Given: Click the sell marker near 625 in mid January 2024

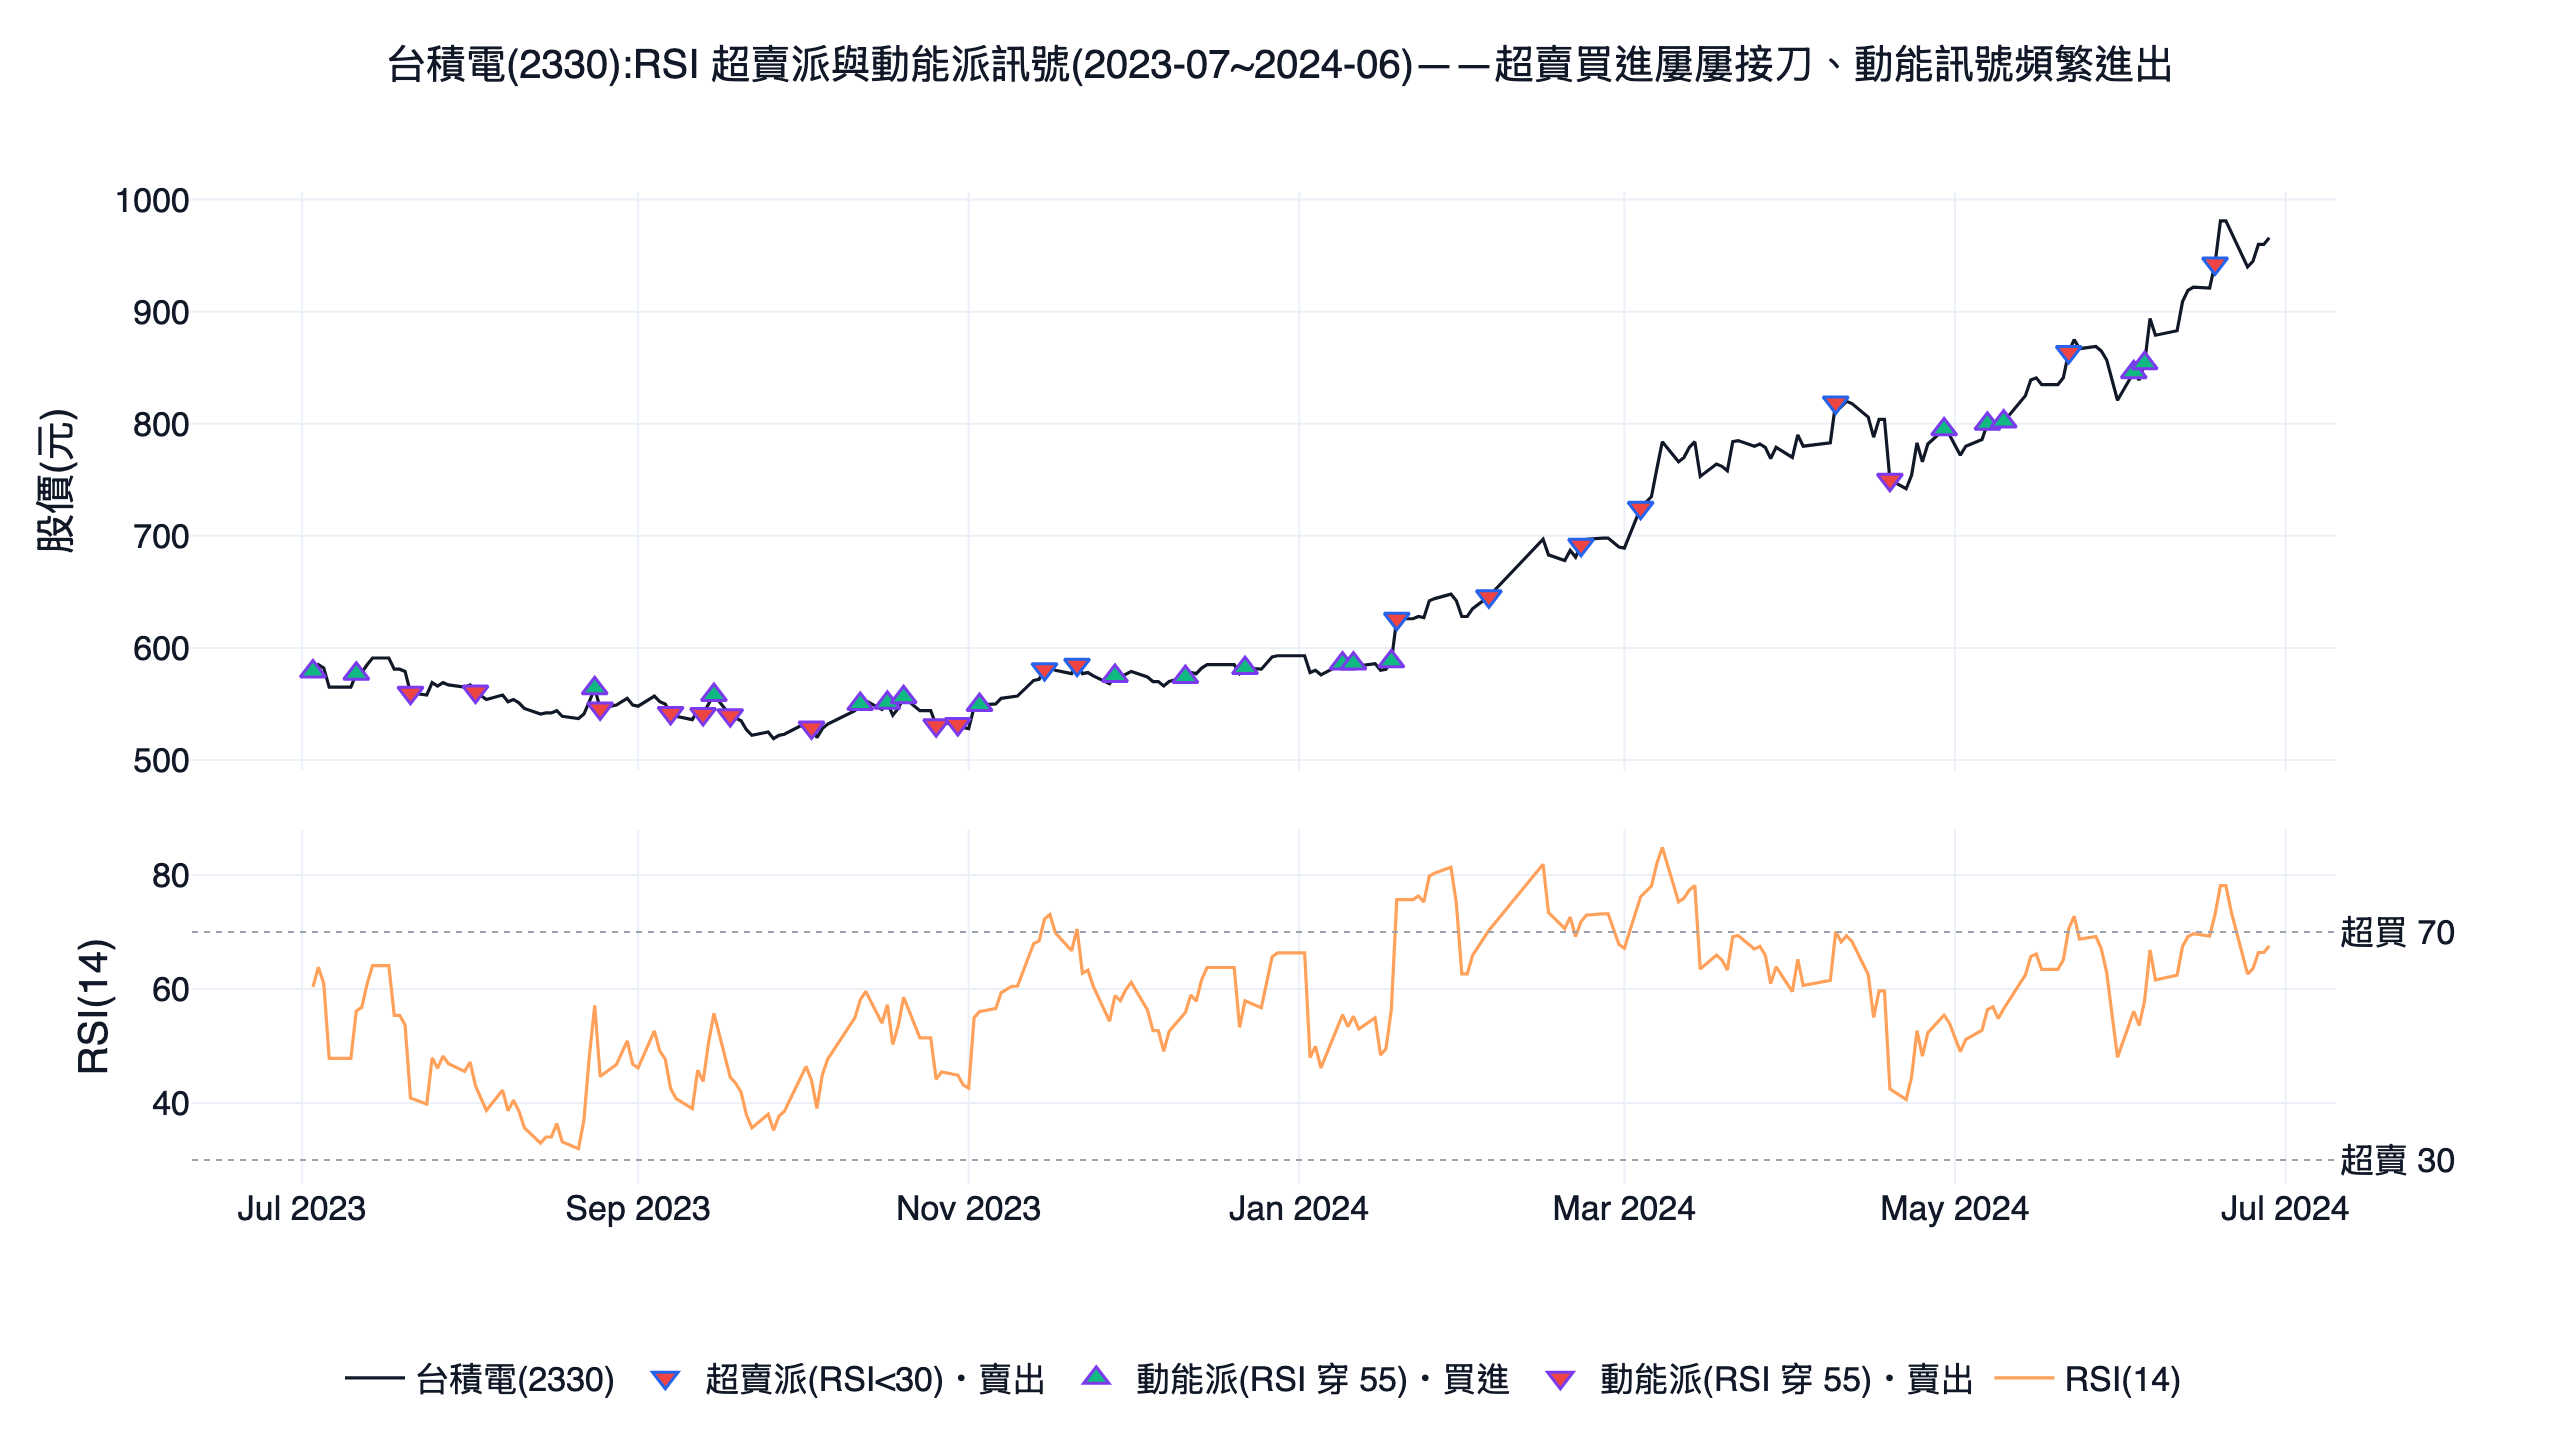Looking at the screenshot, I should [1396, 620].
